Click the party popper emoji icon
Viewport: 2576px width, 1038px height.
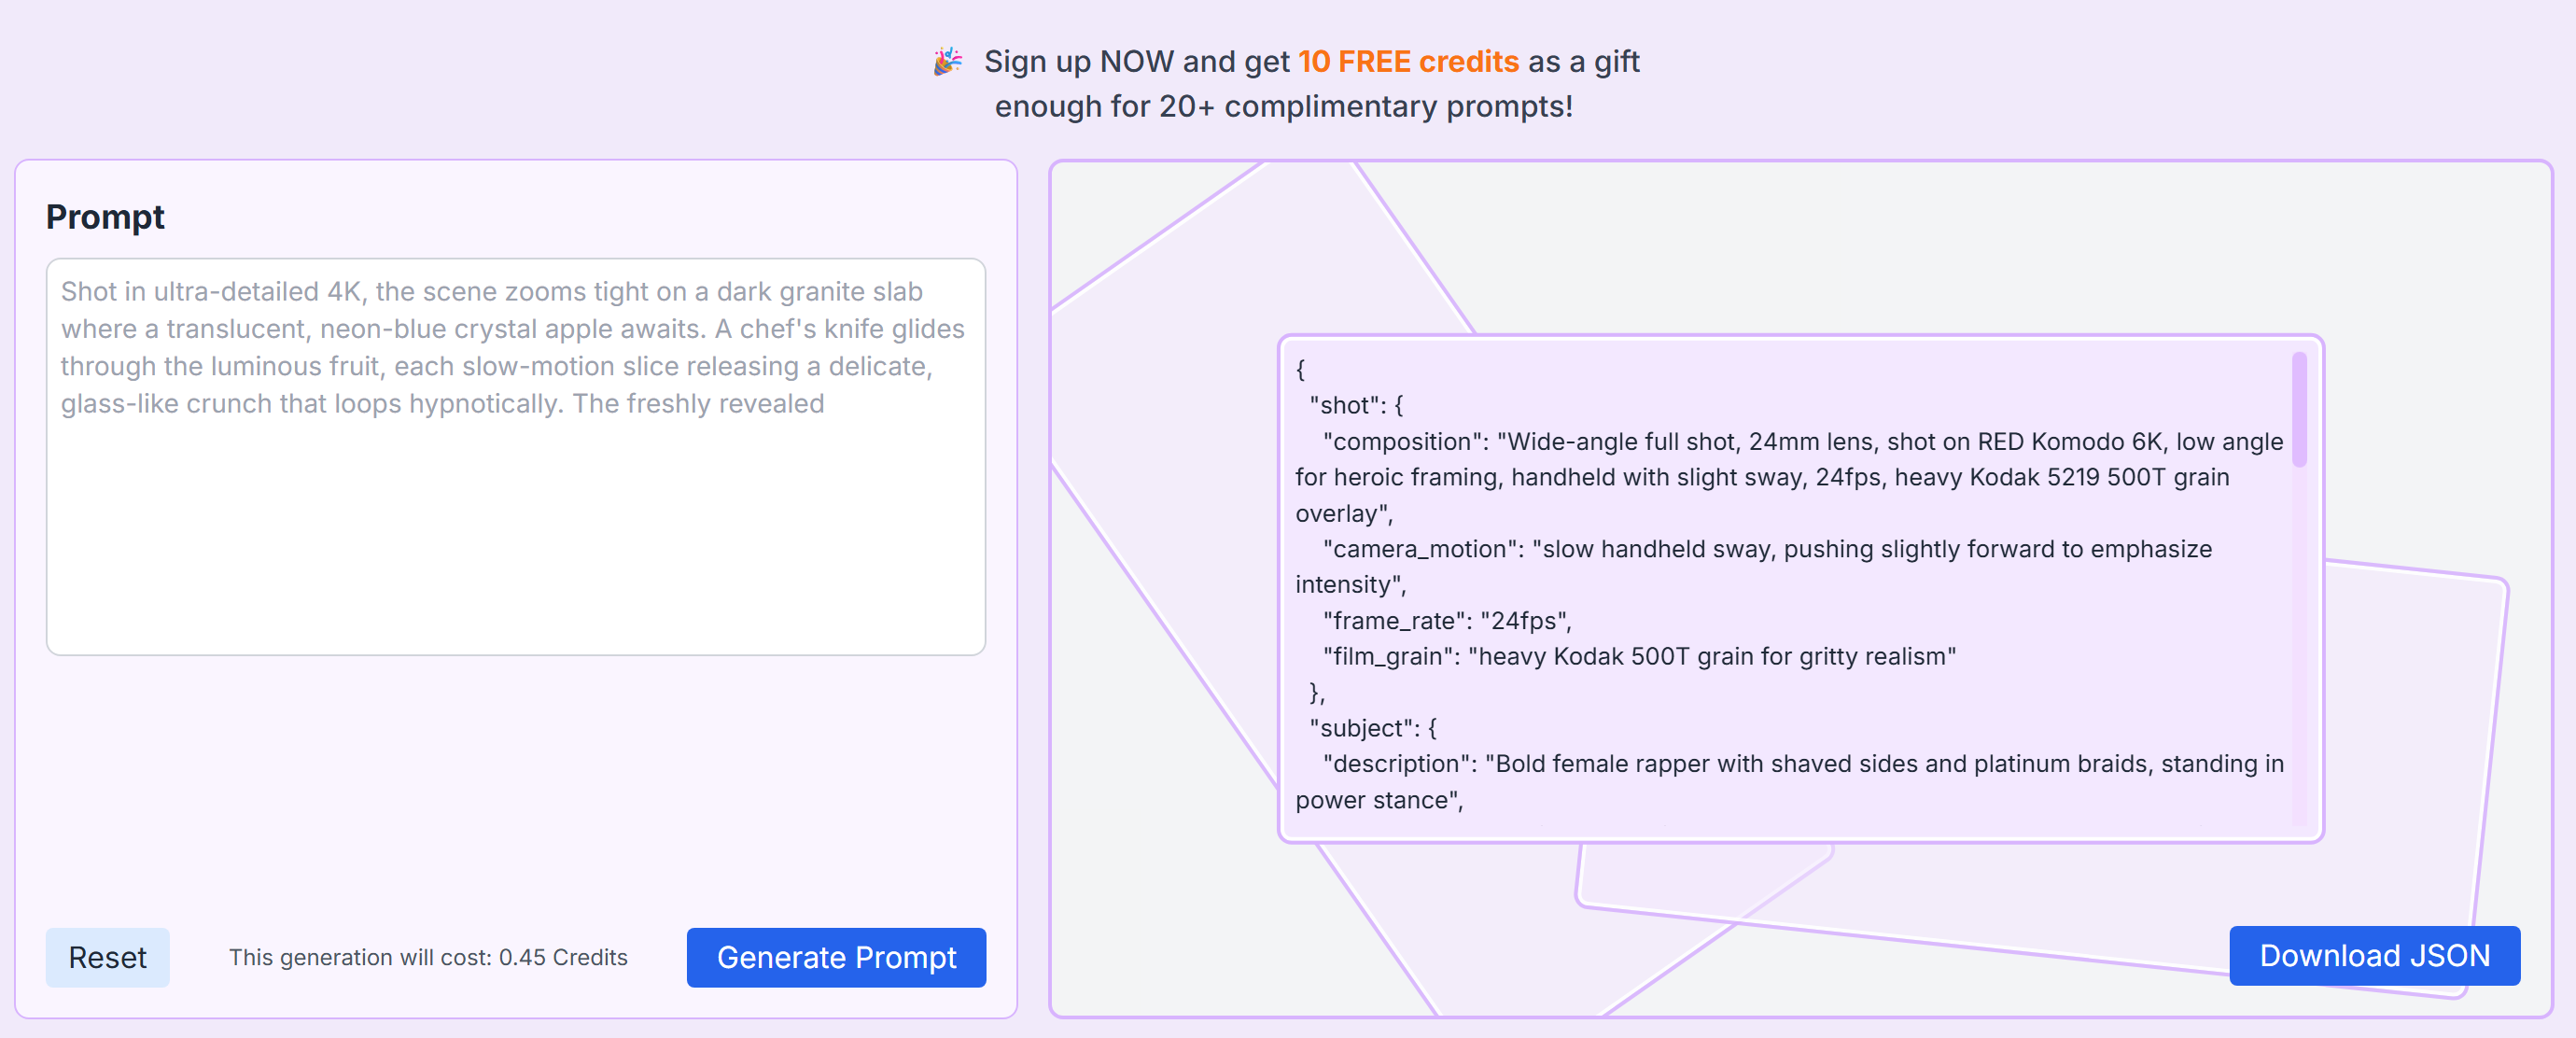click(x=947, y=61)
